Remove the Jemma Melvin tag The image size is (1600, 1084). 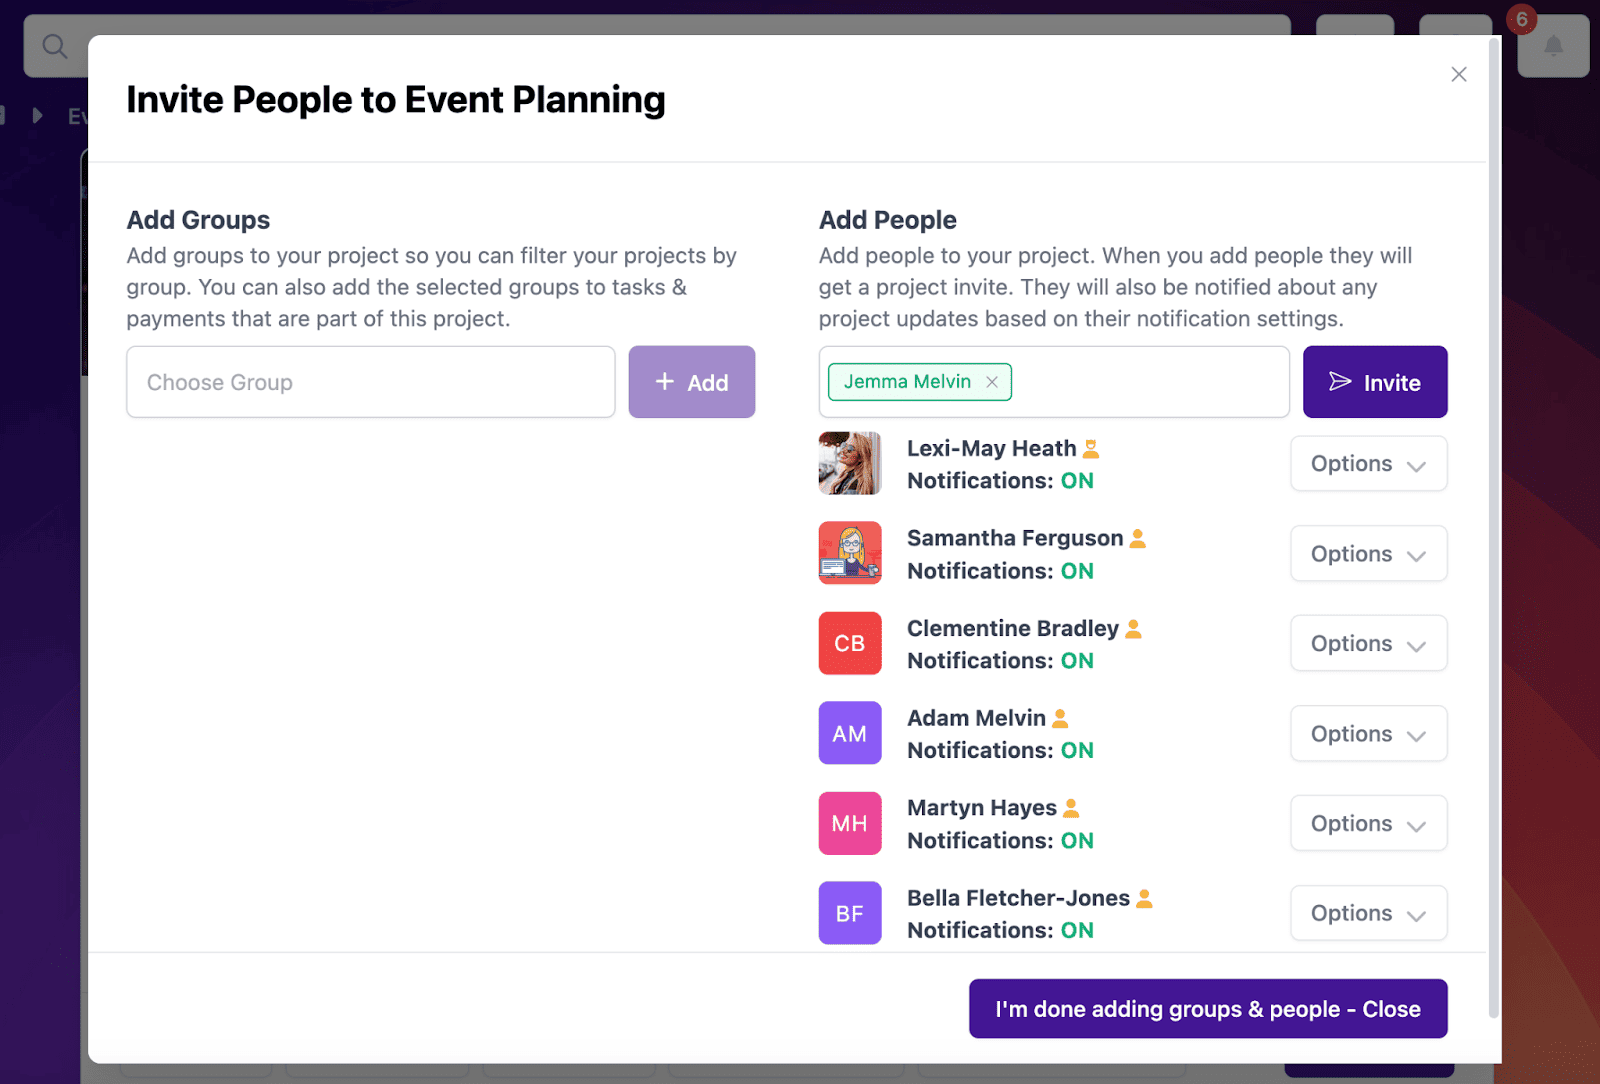[x=992, y=382]
